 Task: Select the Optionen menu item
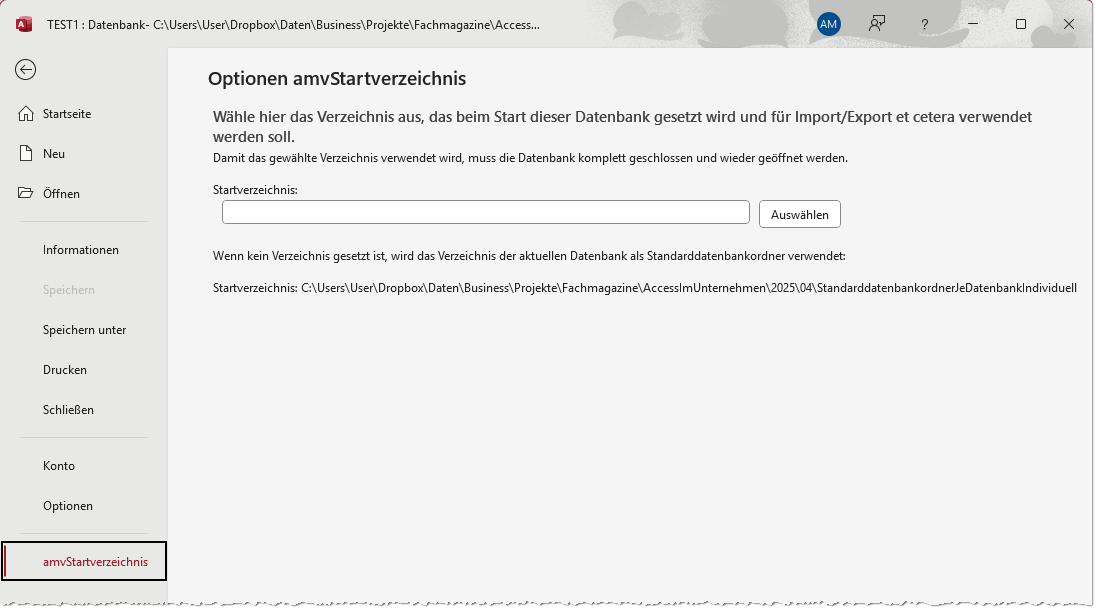click(x=67, y=505)
